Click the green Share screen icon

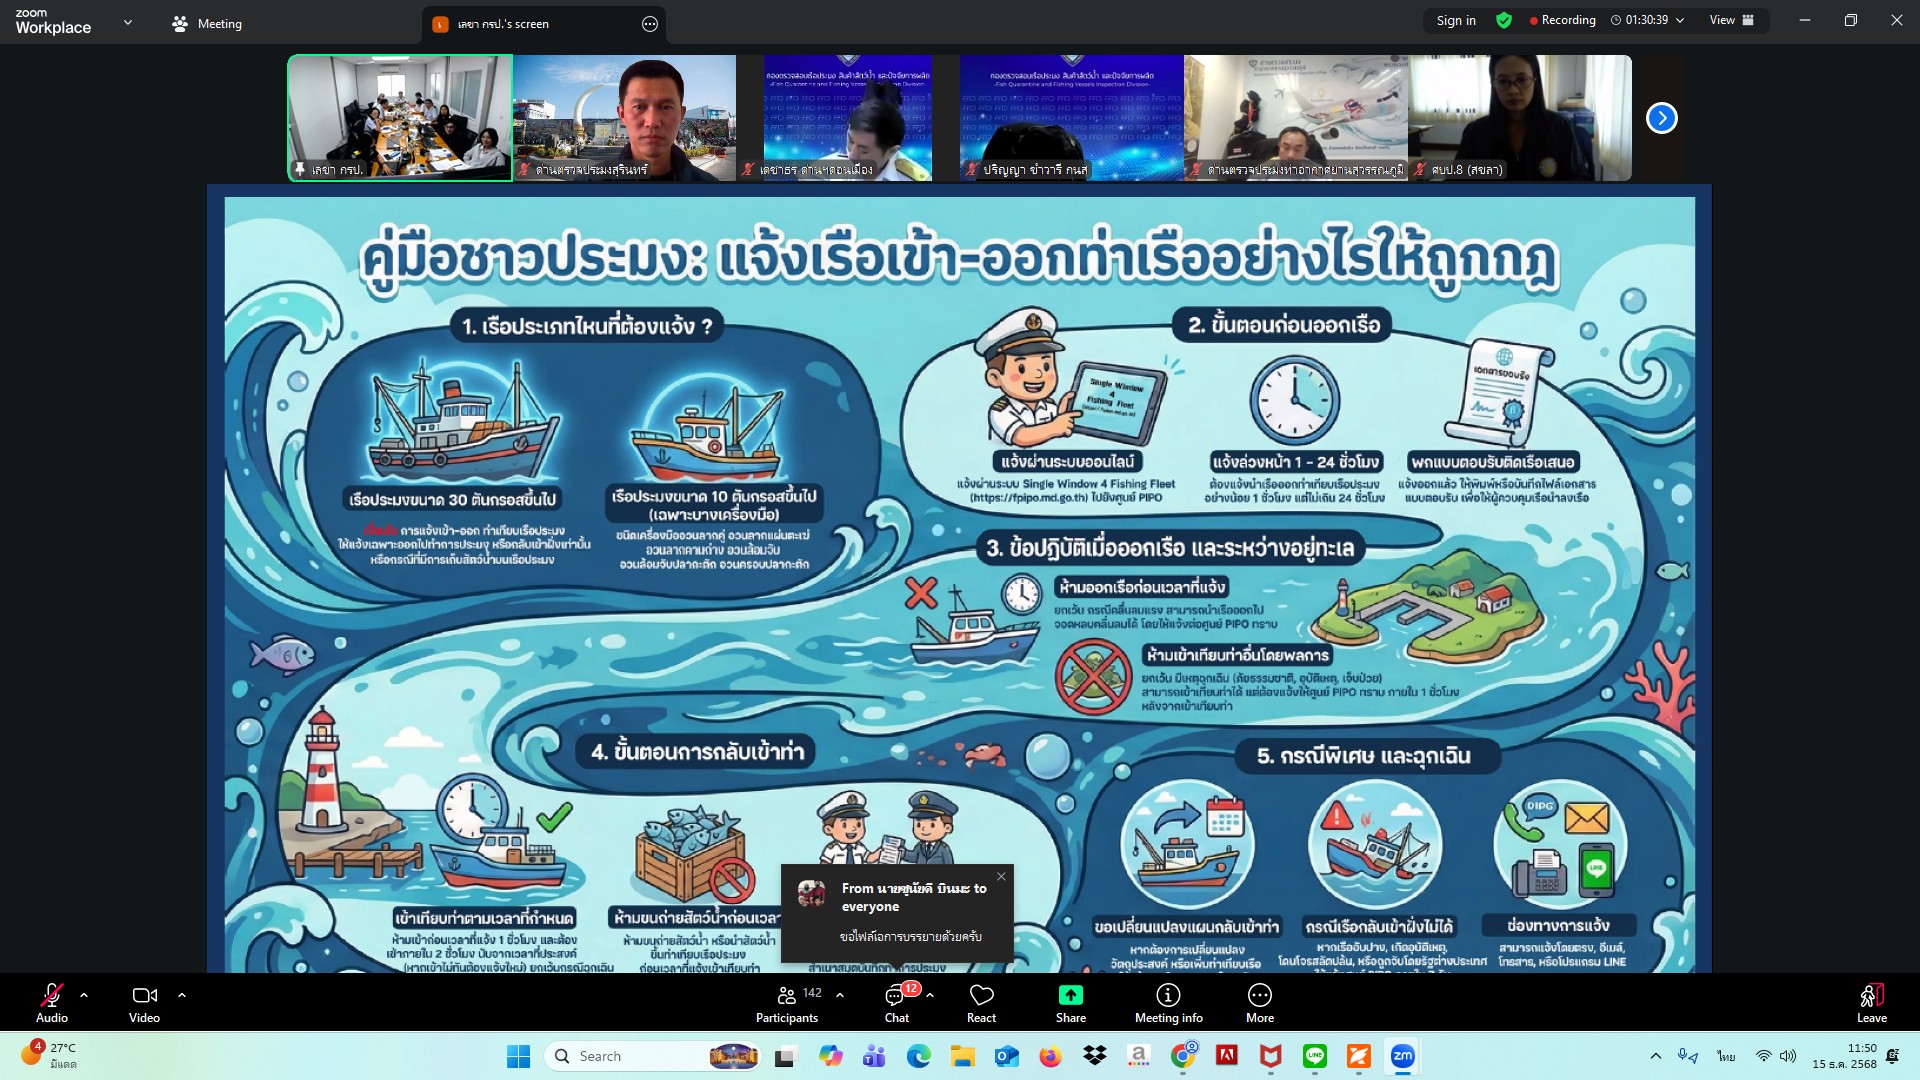pos(1070,995)
